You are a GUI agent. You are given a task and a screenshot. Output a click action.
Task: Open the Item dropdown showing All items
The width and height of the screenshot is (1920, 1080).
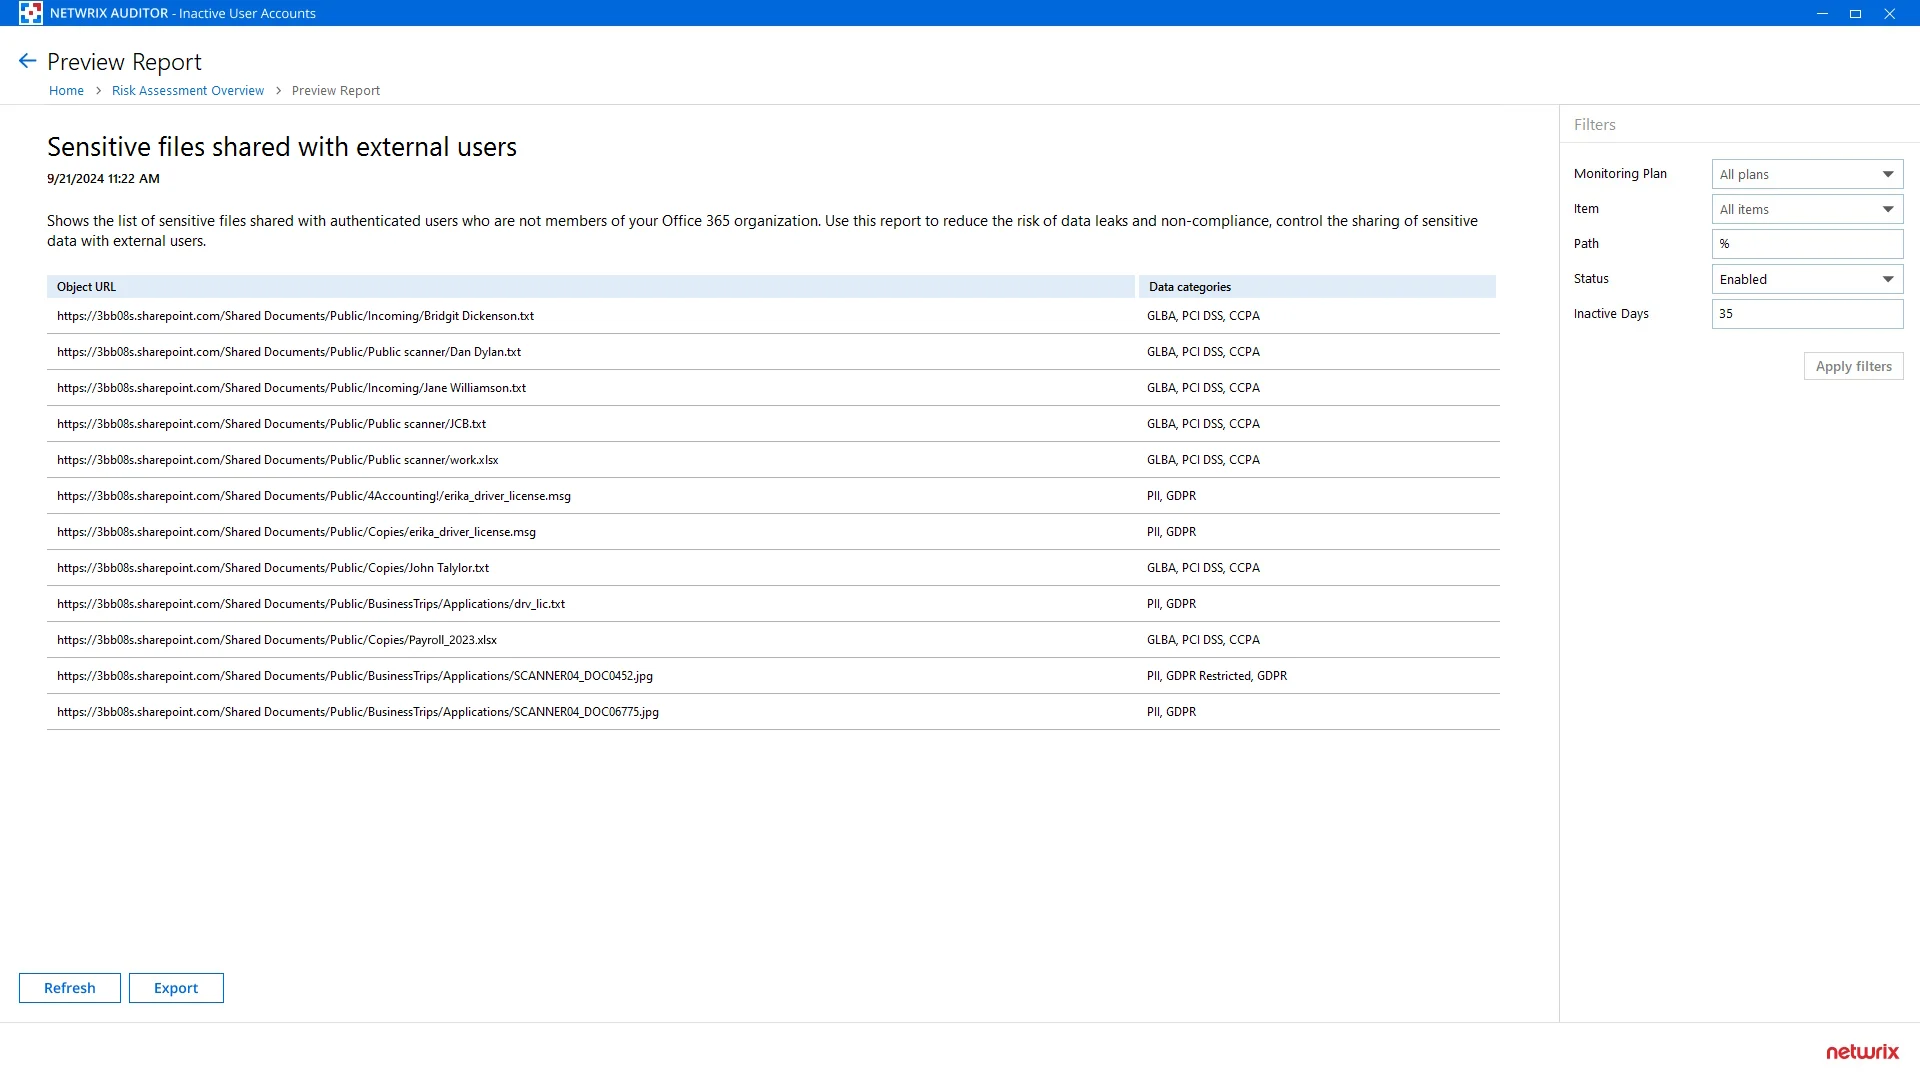1807,209
